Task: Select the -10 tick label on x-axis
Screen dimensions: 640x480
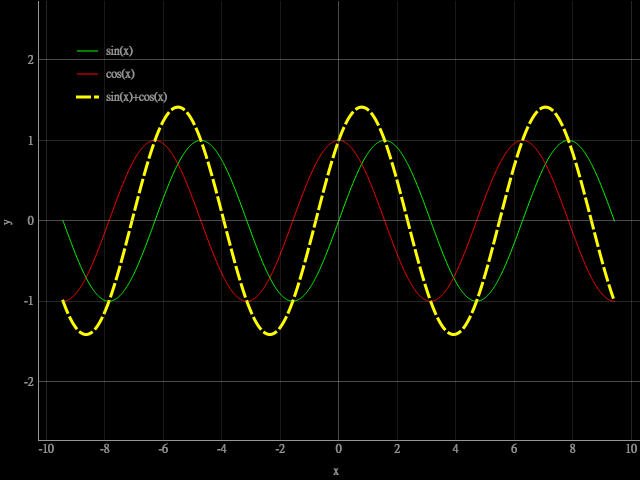Action: coord(46,450)
